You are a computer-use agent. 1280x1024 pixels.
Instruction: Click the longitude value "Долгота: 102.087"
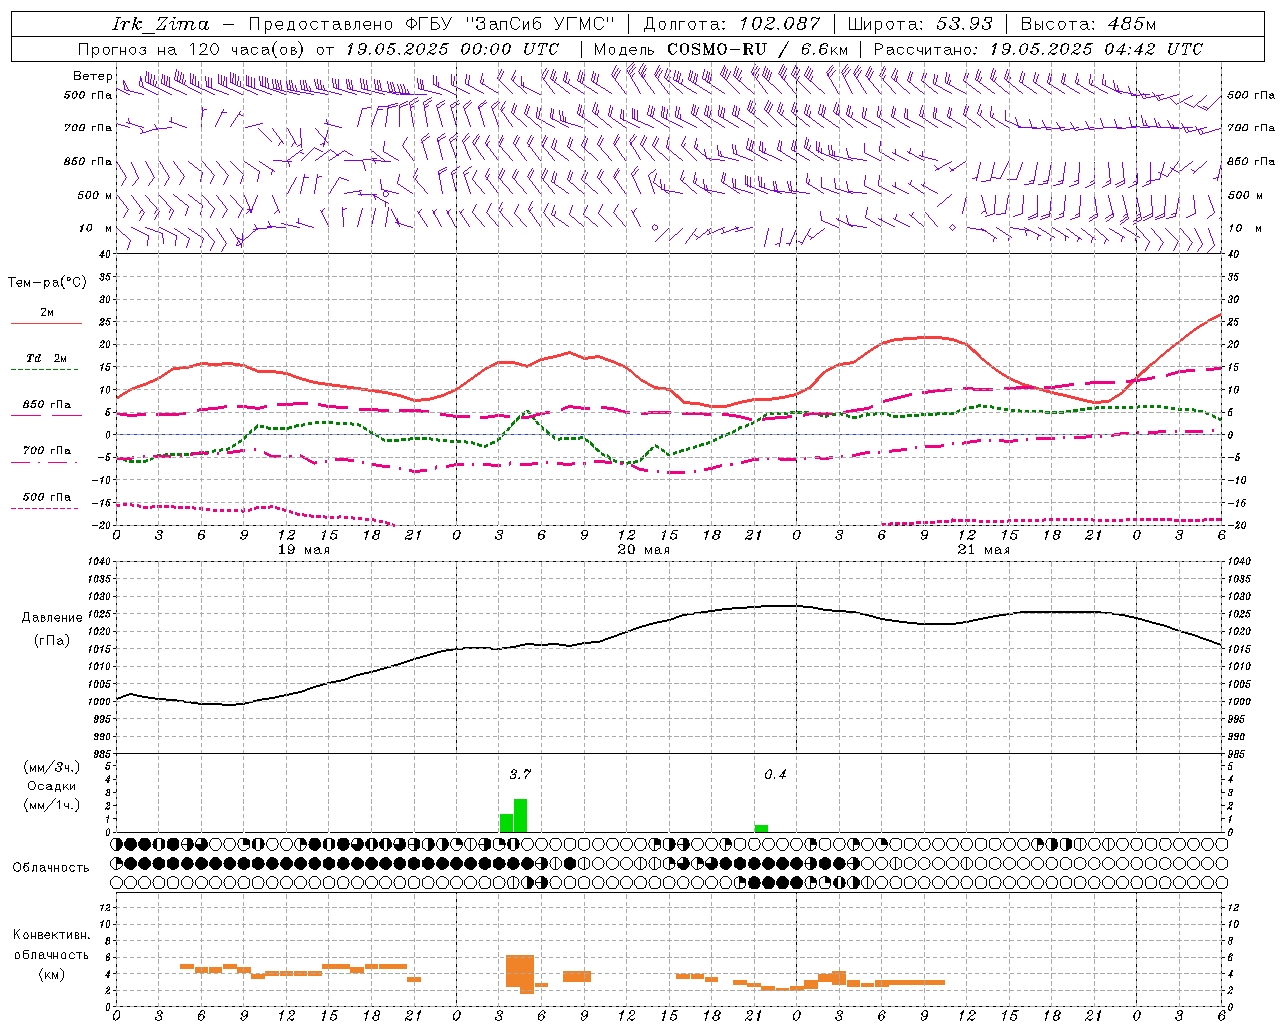[732, 24]
